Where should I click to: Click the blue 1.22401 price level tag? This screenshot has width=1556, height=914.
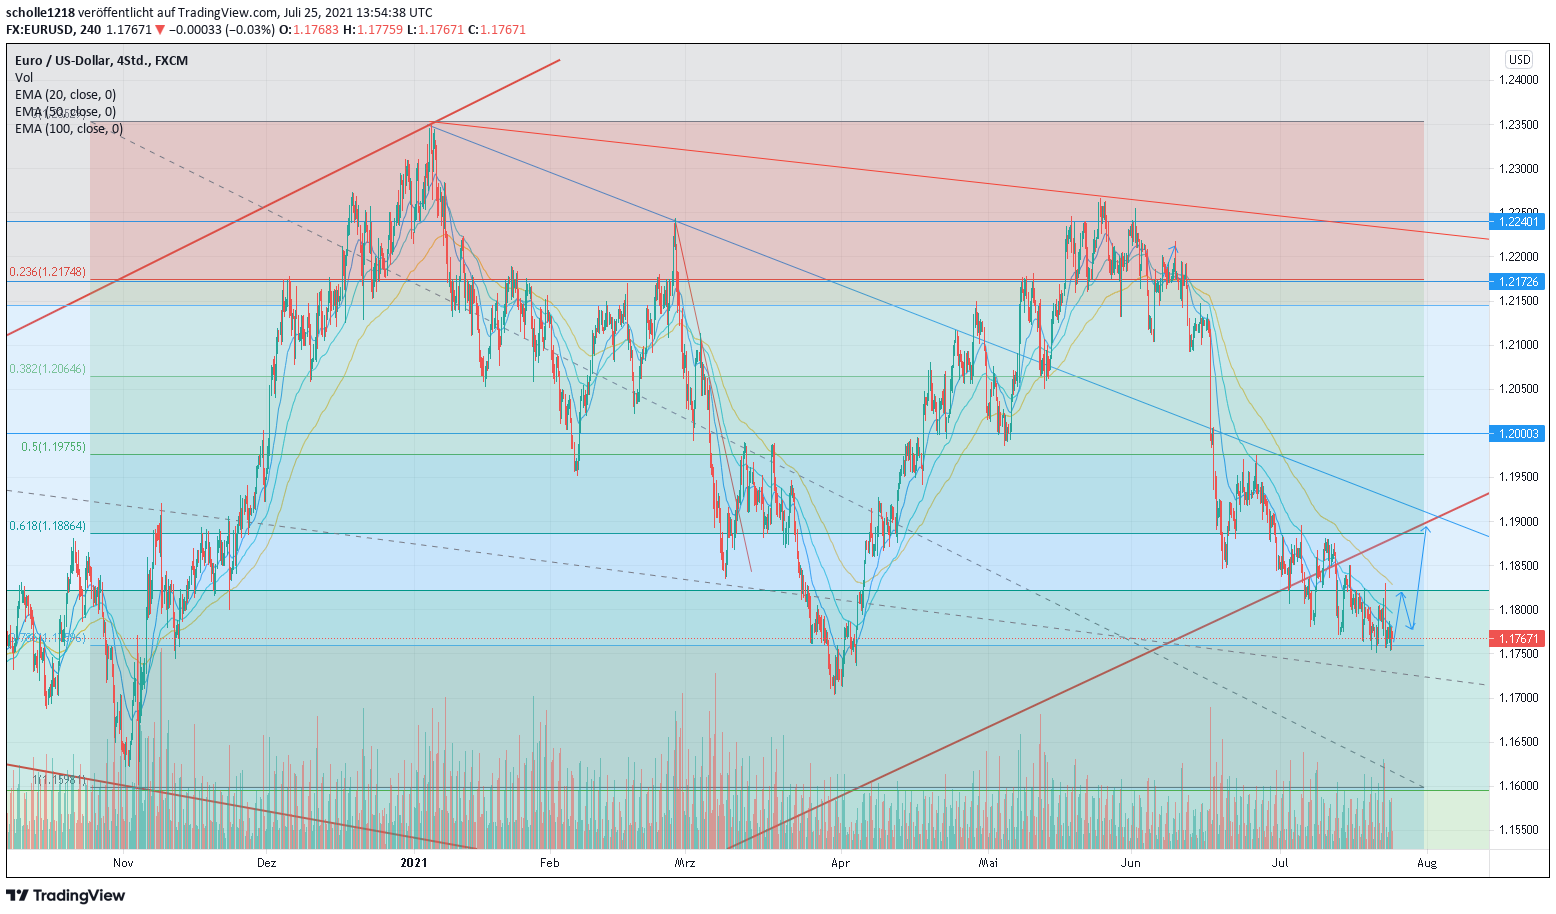point(1516,224)
